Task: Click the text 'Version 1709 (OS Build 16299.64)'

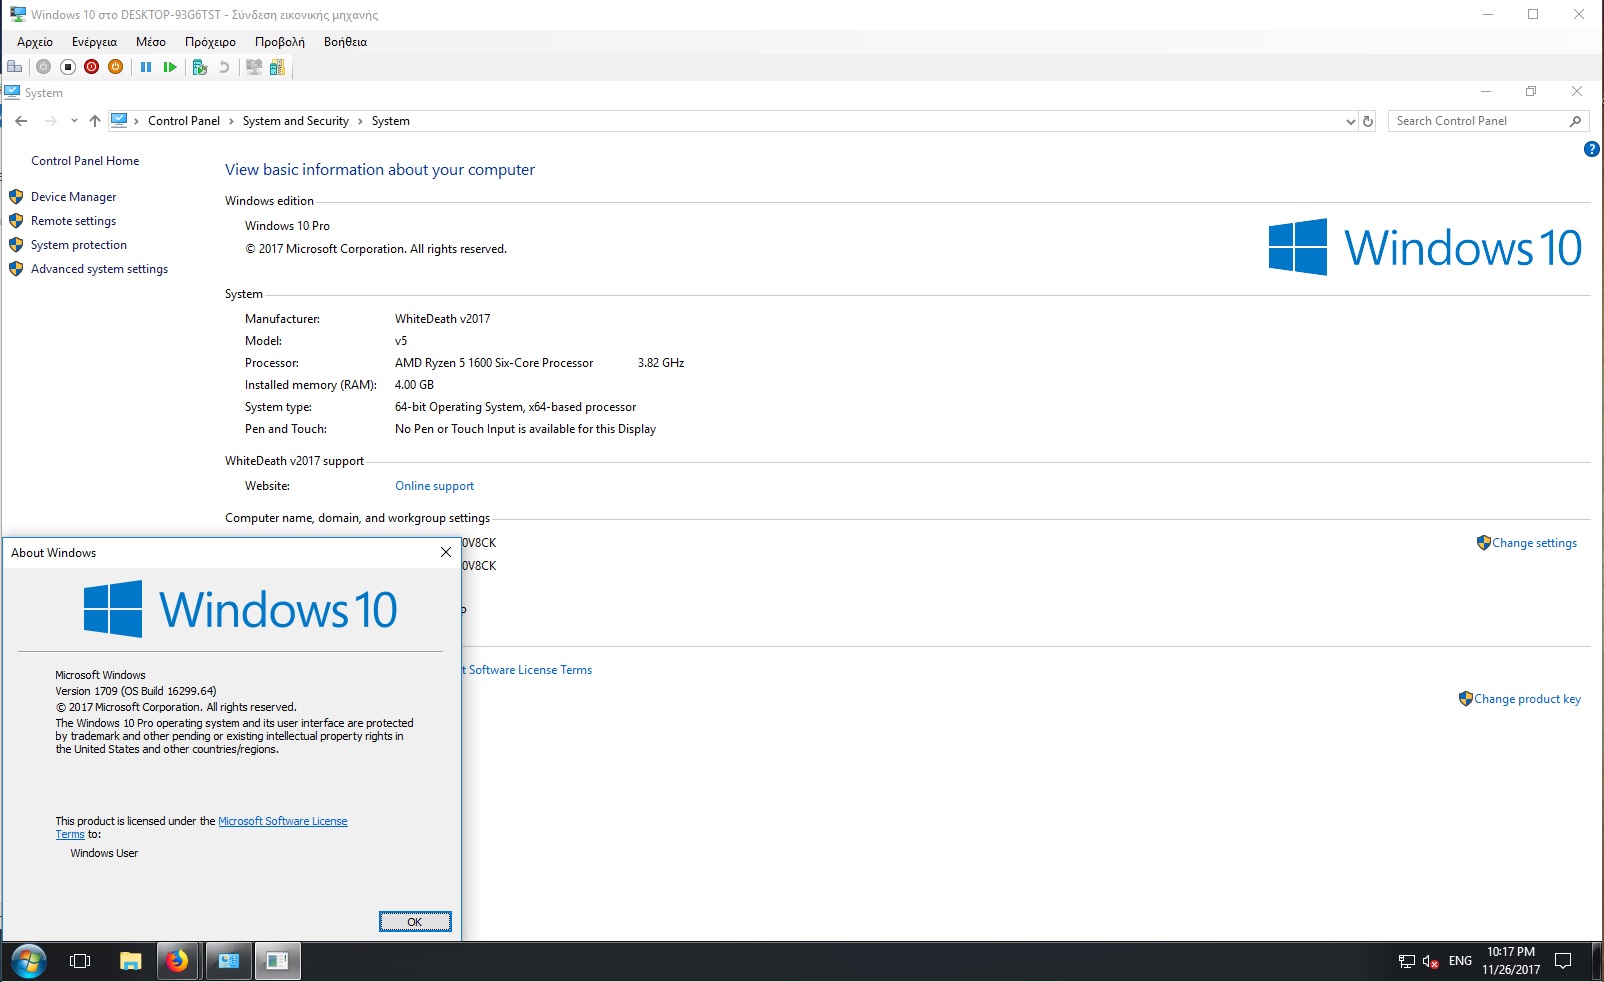Action: click(x=136, y=691)
